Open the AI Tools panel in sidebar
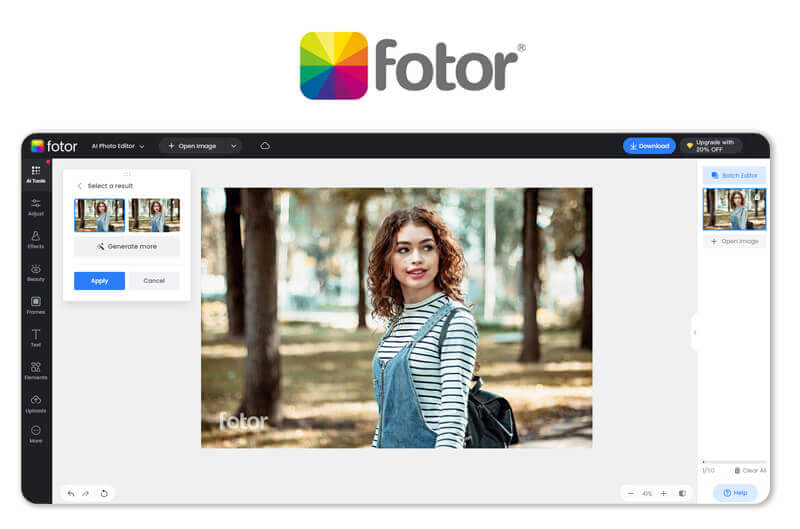 (36, 174)
